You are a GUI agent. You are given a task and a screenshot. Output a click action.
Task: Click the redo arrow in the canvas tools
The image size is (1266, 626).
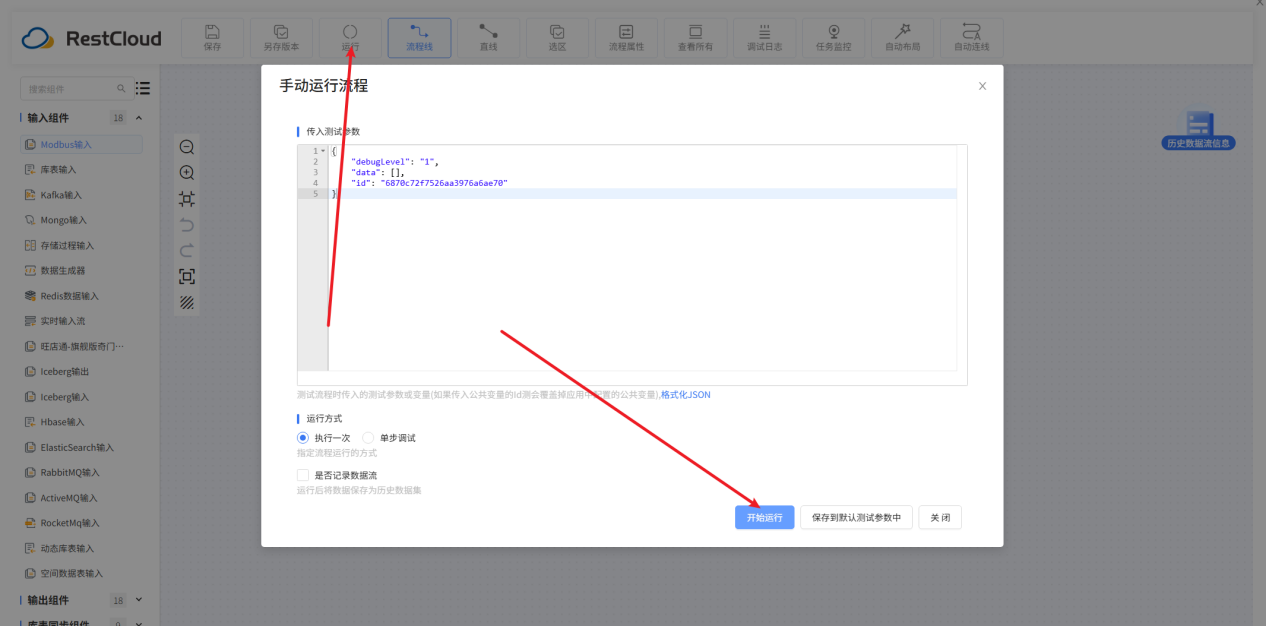(x=187, y=250)
